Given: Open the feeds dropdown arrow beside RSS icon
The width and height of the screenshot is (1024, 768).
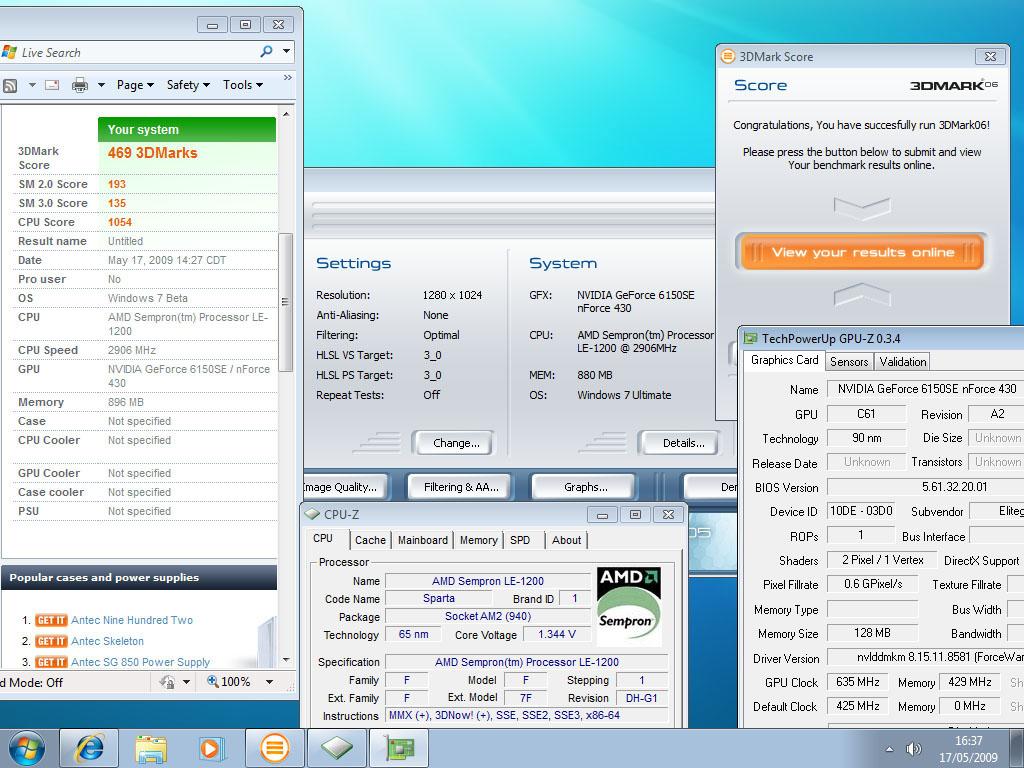Looking at the screenshot, I should tap(31, 86).
